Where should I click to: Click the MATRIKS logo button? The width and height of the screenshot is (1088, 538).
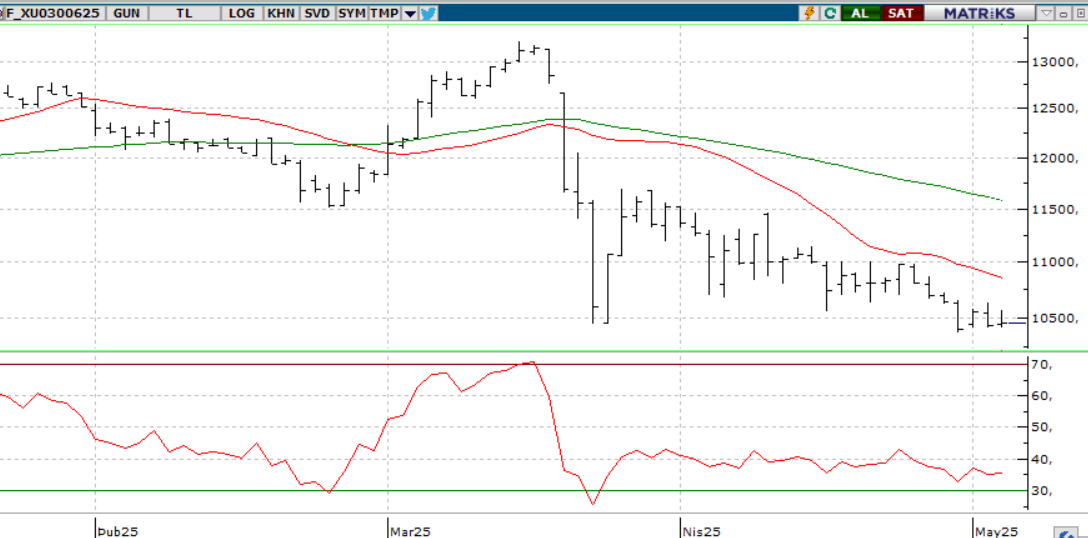[x=979, y=13]
